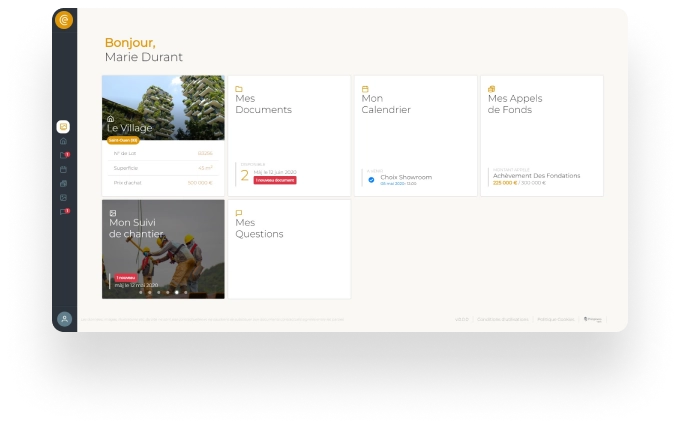Open sidebar folder icon with red badge
Viewport: 680px width, 428px height.
(64, 155)
